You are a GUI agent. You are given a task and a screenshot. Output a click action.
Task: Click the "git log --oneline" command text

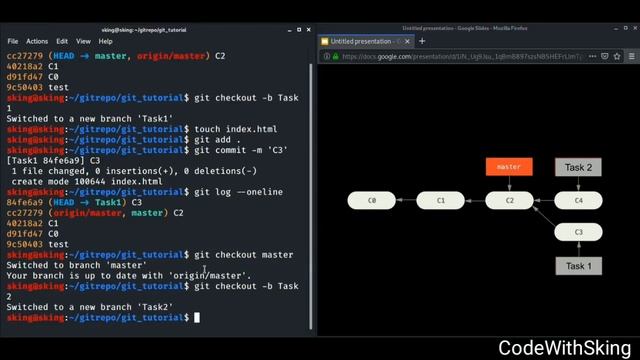point(238,192)
